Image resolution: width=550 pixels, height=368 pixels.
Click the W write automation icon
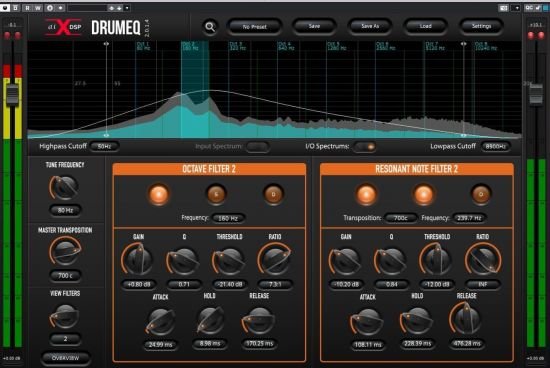point(38,7)
